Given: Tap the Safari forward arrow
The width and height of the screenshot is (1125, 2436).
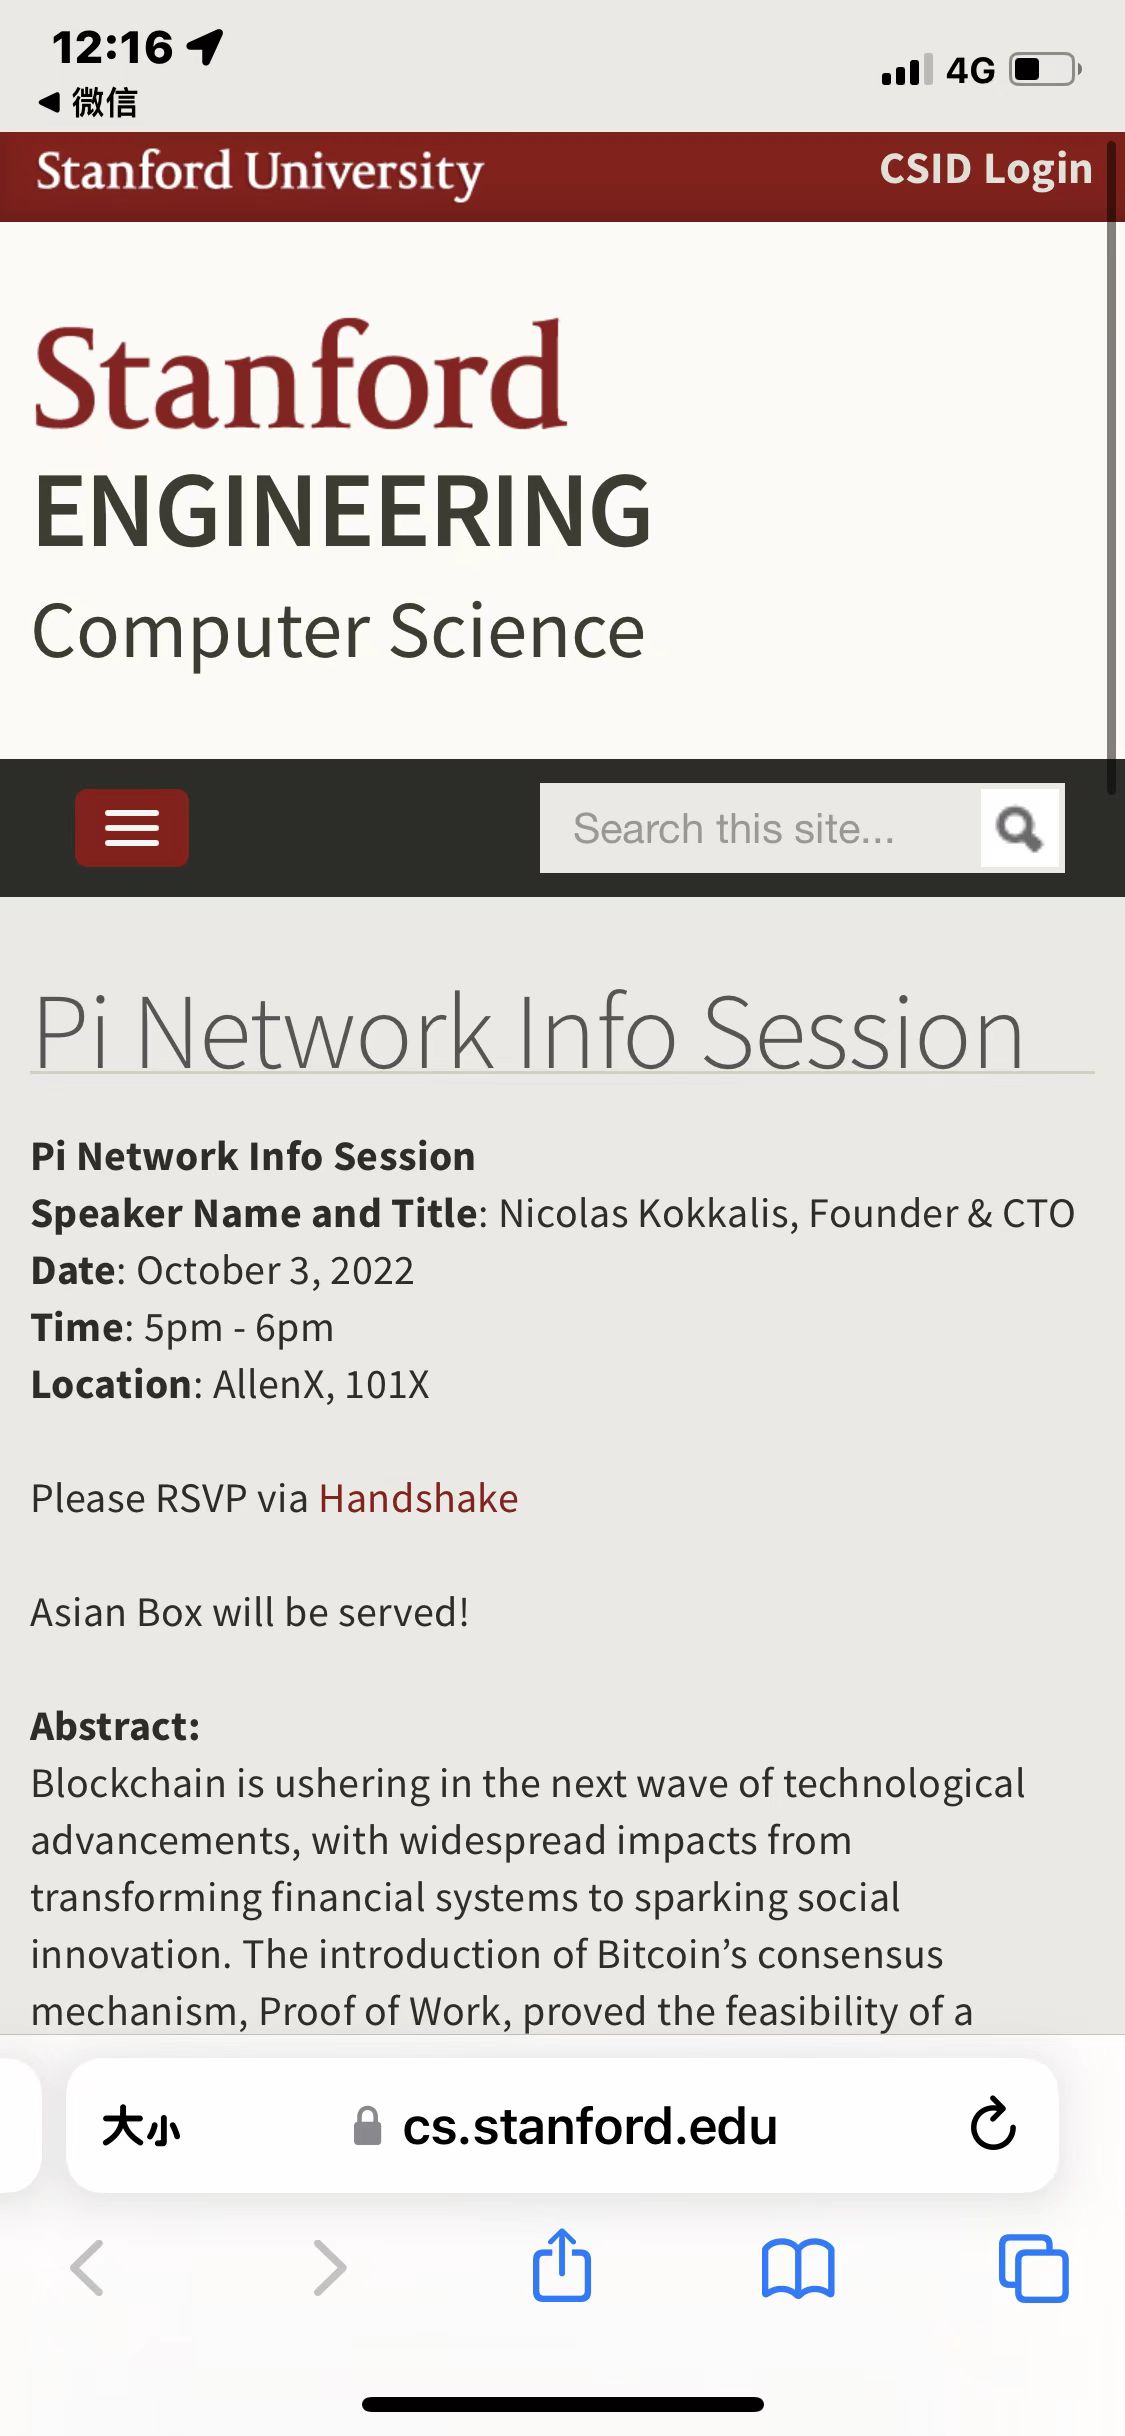Looking at the screenshot, I should point(329,2268).
